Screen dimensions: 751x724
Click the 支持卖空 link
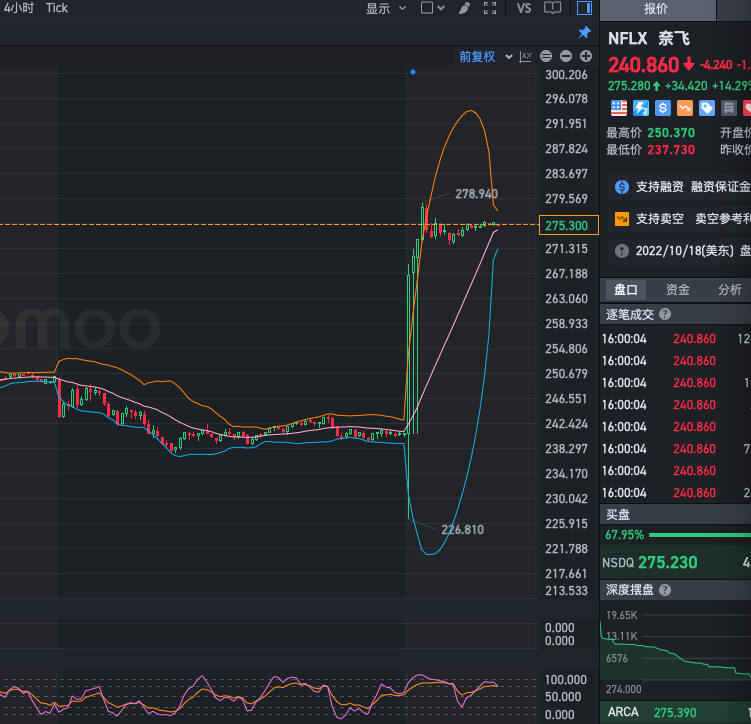tap(660, 219)
